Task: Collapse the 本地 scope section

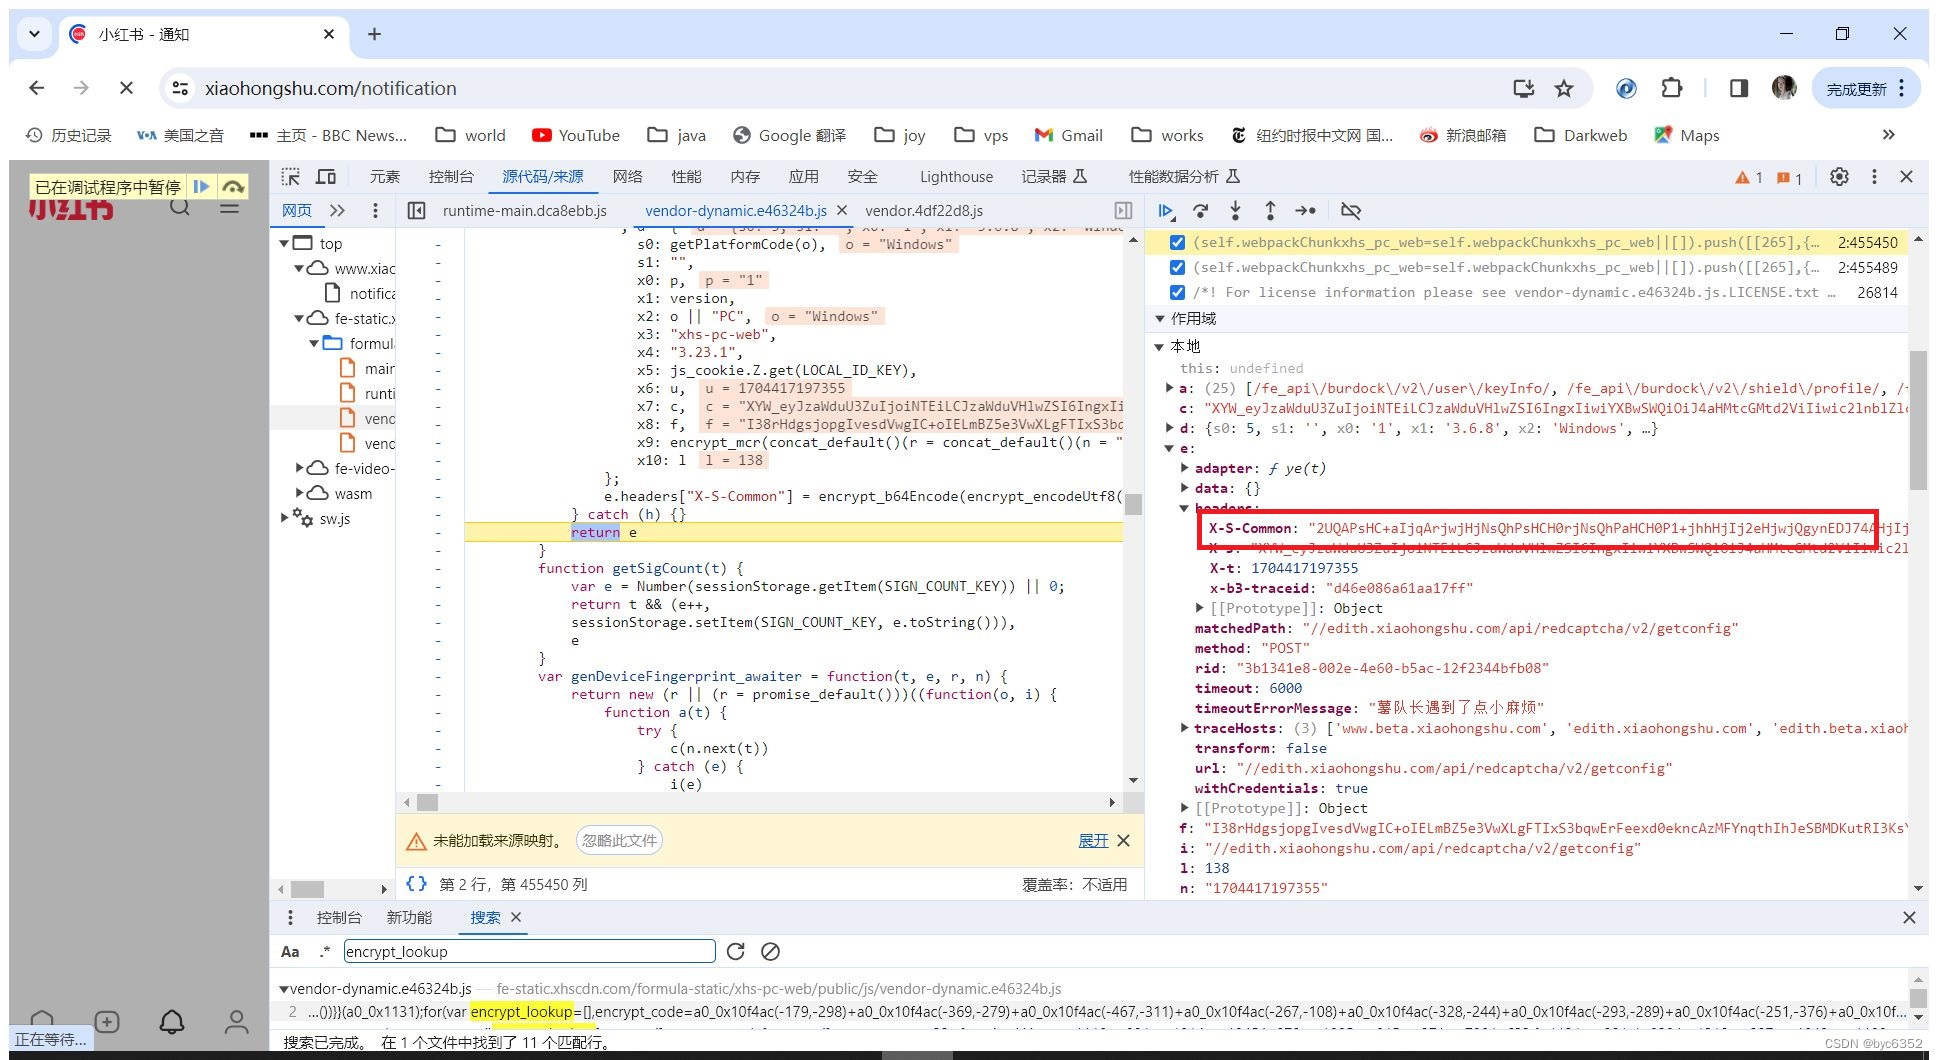Action: pos(1162,346)
